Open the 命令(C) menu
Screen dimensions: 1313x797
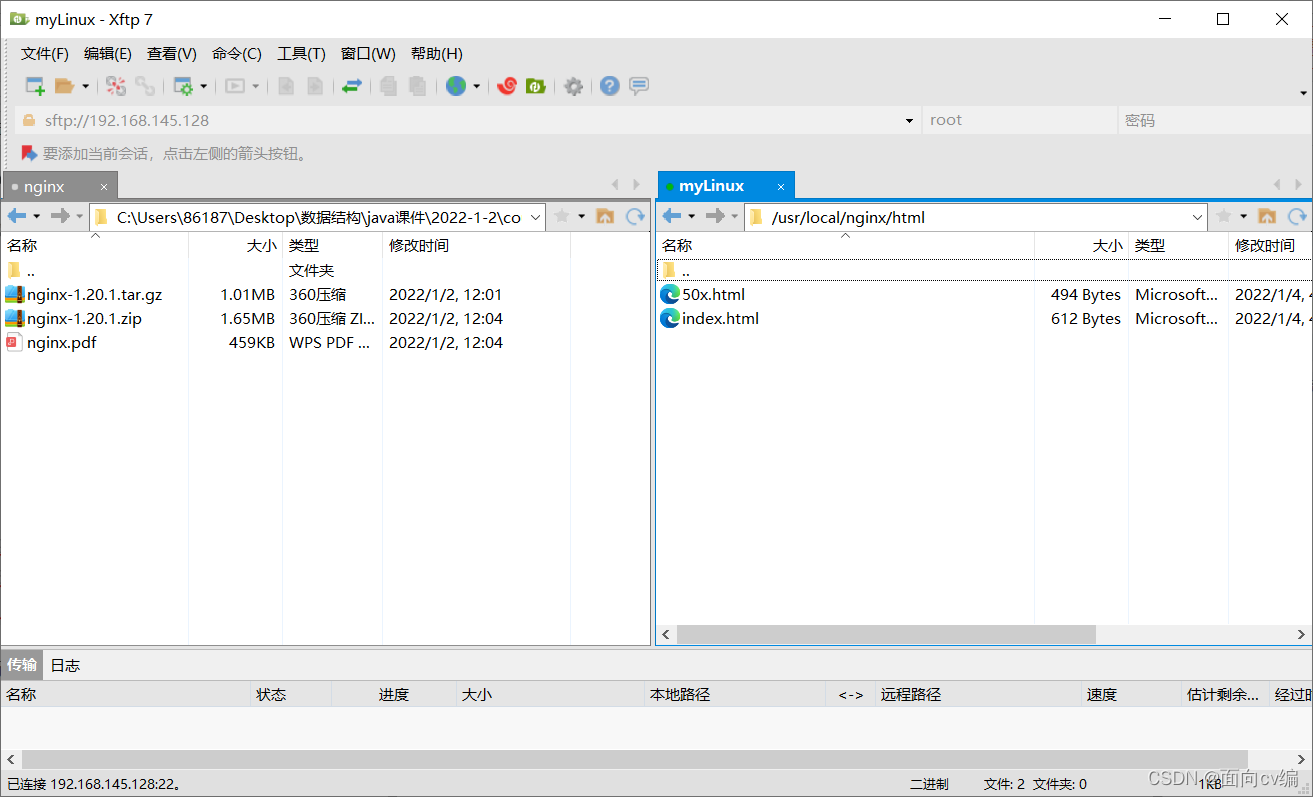pyautogui.click(x=237, y=54)
